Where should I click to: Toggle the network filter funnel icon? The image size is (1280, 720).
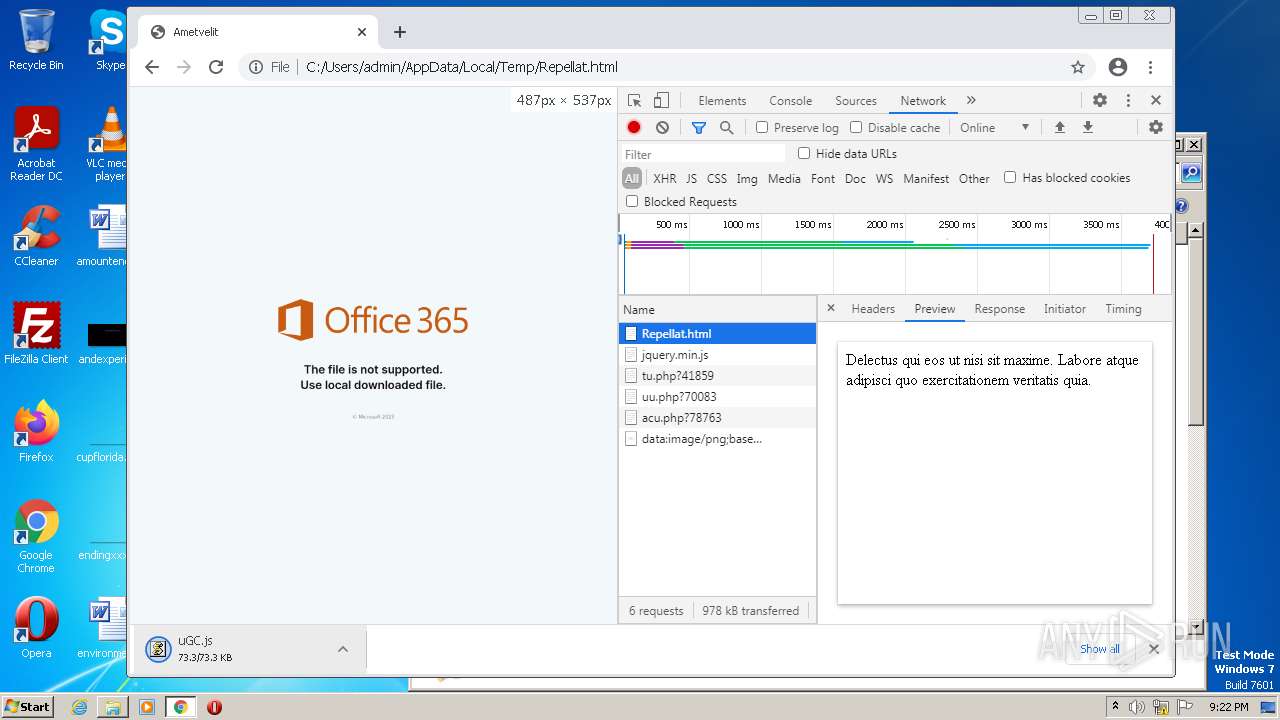699,127
